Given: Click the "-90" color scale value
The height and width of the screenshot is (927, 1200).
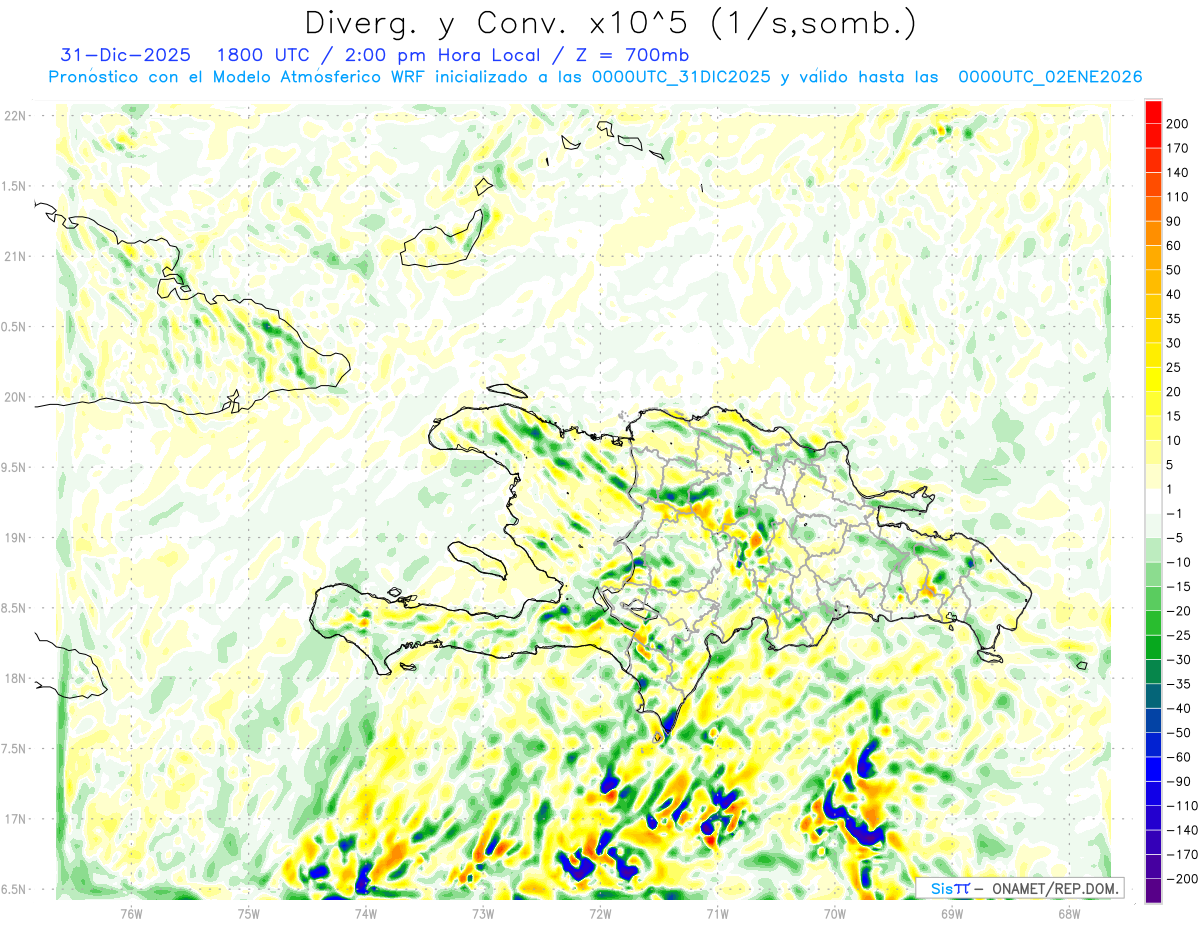Looking at the screenshot, I should (x=1177, y=781).
